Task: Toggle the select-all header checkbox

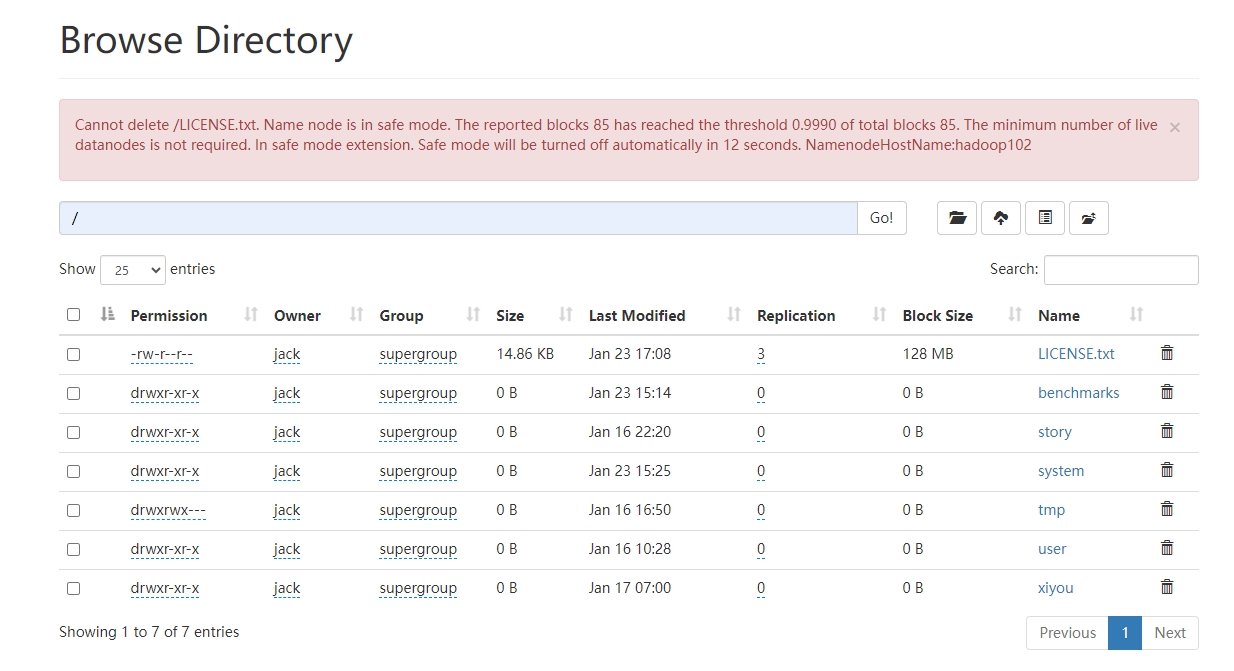Action: tap(73, 314)
